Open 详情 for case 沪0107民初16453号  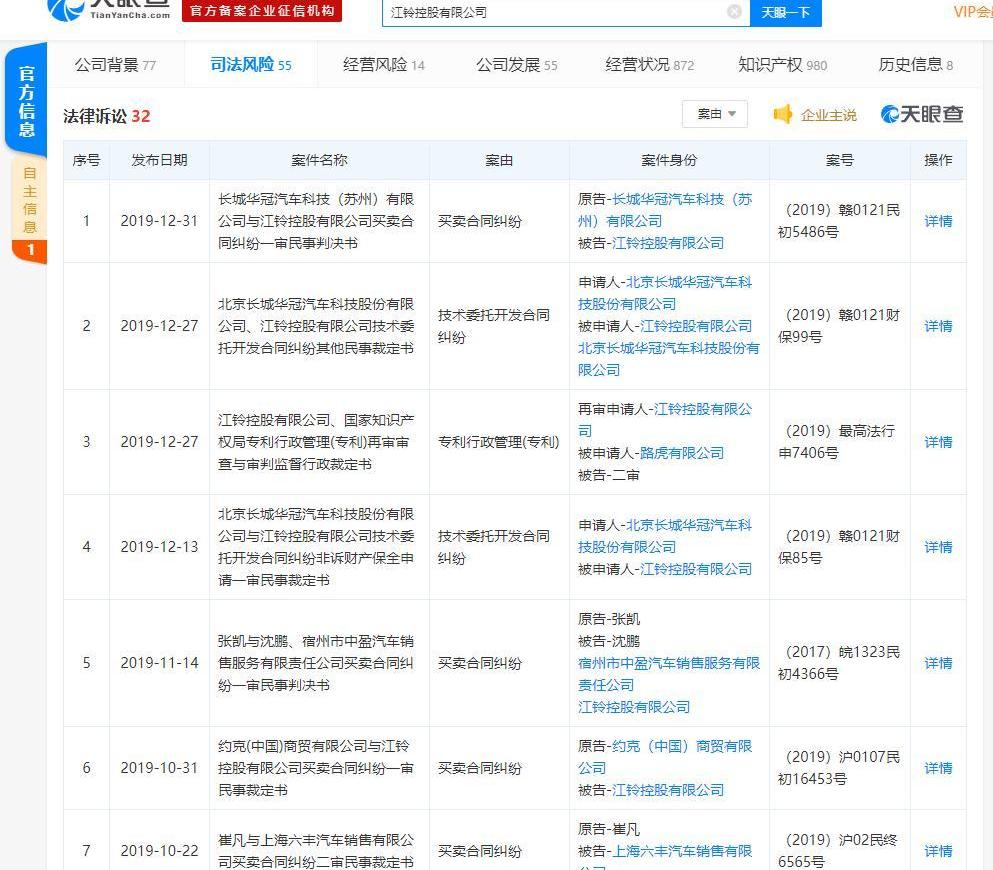pyautogui.click(x=938, y=768)
